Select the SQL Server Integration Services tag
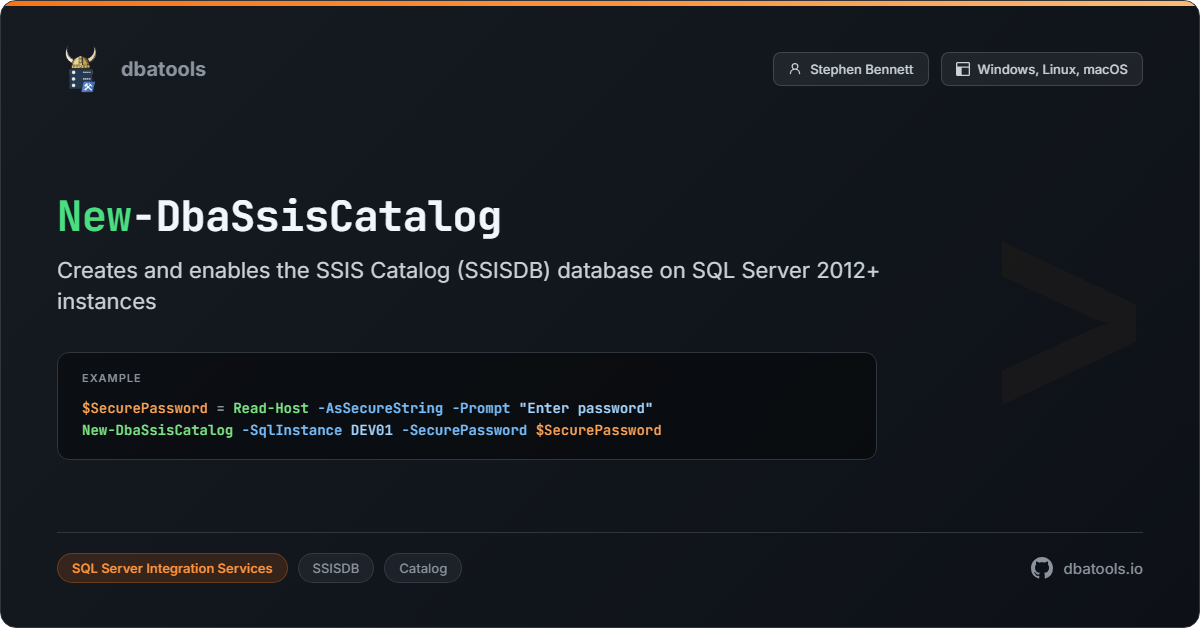This screenshot has width=1200, height=628. point(172,568)
